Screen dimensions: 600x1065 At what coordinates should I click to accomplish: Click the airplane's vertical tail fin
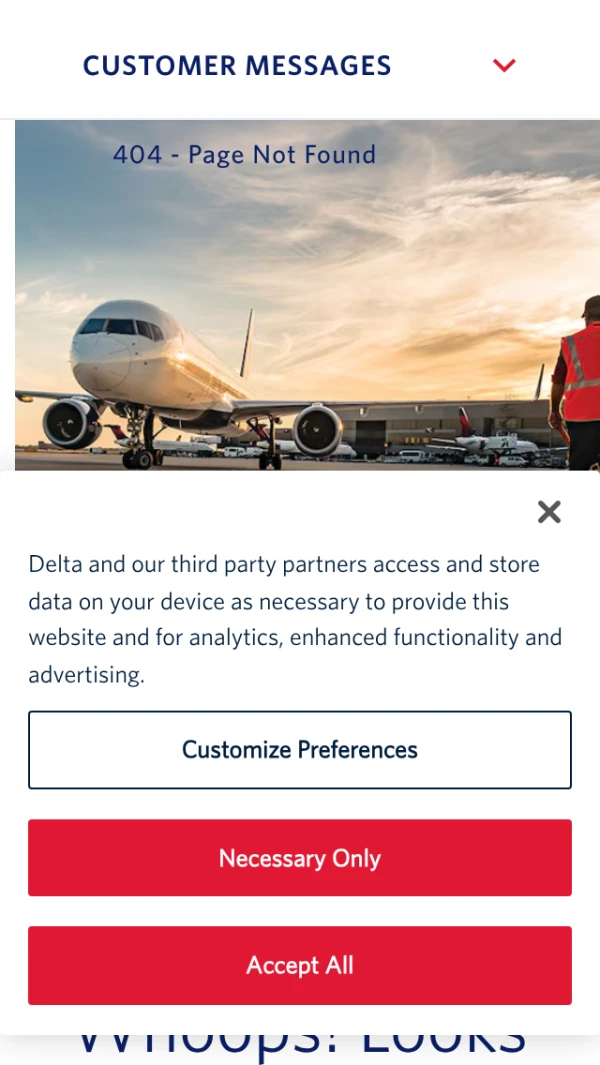[247, 343]
